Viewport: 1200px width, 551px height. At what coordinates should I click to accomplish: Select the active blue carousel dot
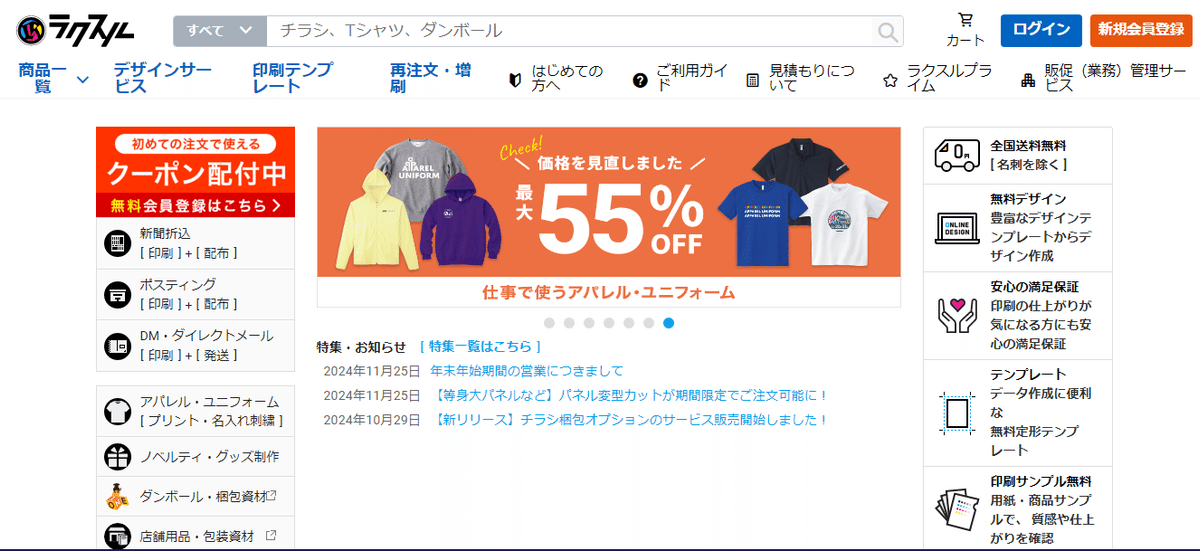(x=668, y=323)
